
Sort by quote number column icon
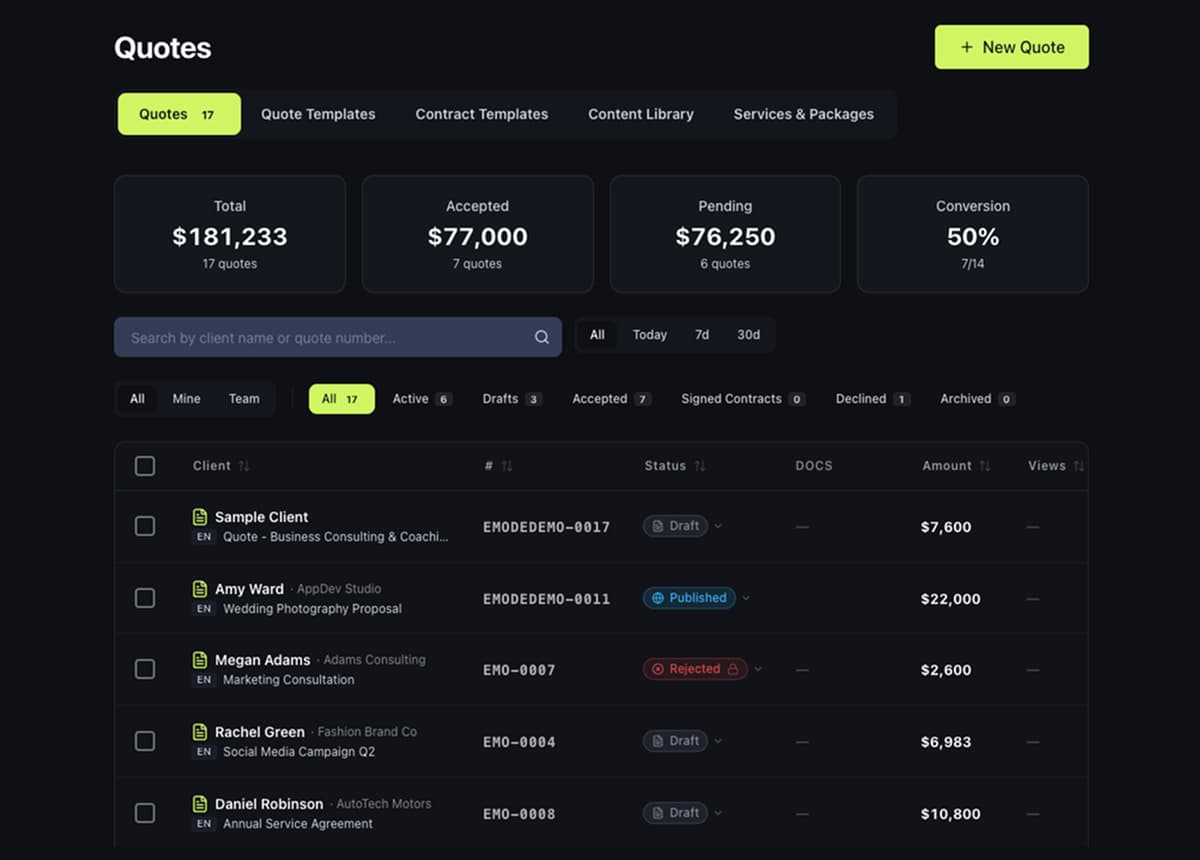point(506,466)
